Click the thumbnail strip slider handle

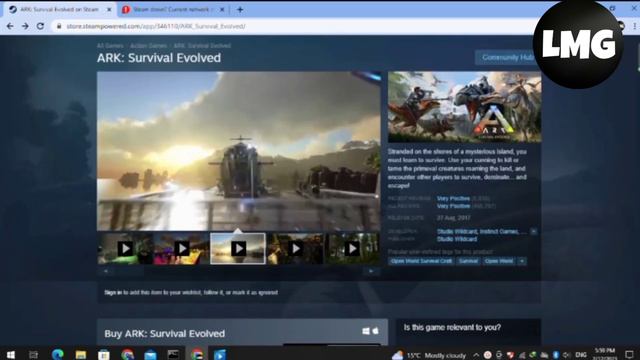point(129,271)
